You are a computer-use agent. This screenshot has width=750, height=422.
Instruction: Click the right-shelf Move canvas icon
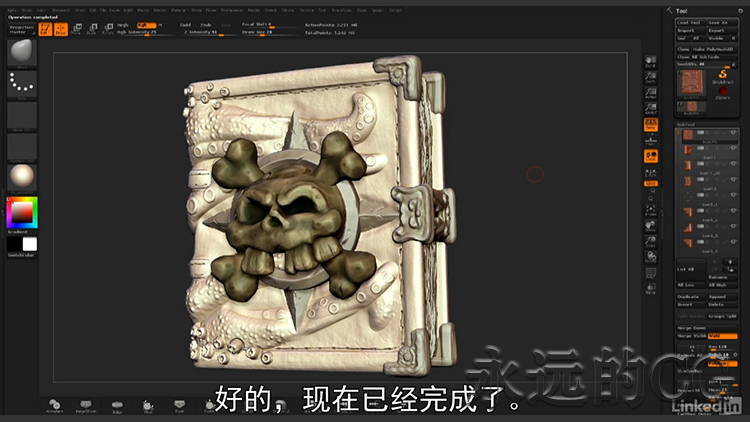pos(651,226)
